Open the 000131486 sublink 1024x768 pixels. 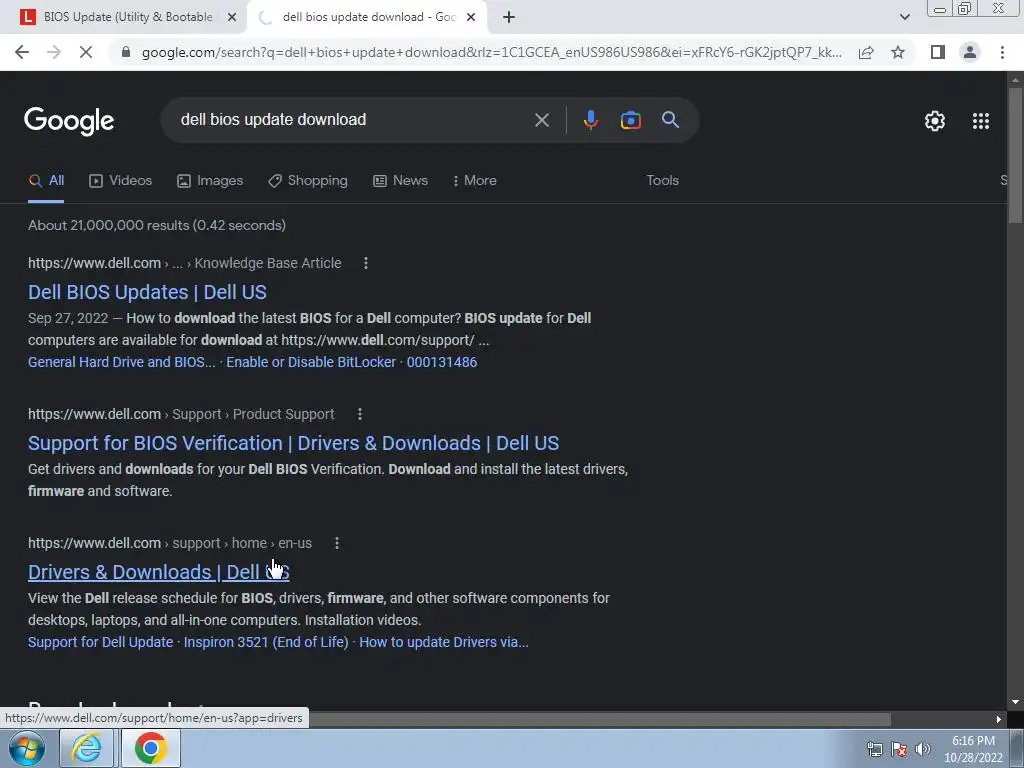pos(442,362)
